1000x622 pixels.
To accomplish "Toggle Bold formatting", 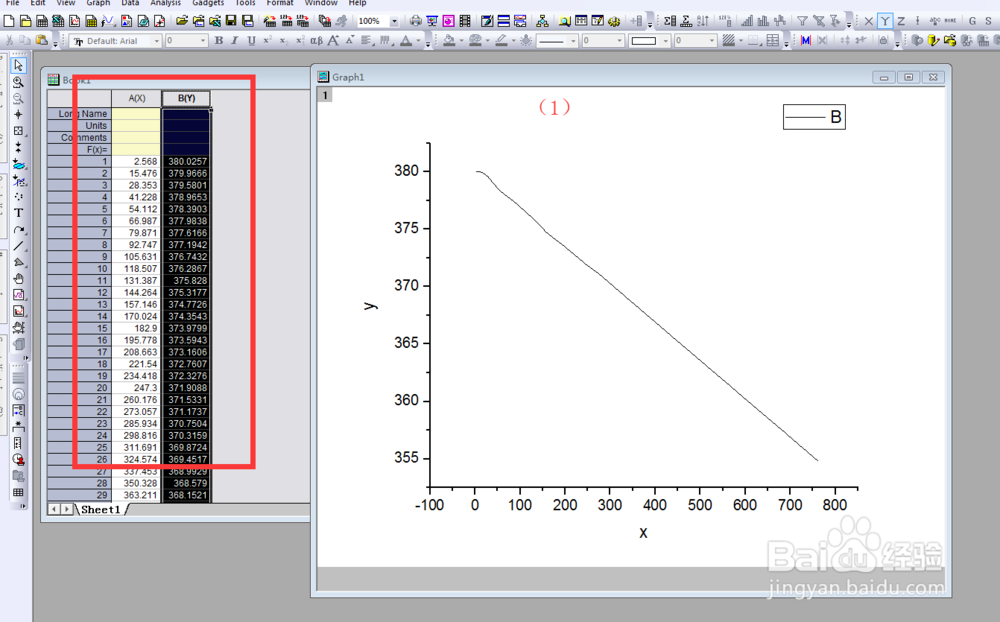I will 219,41.
